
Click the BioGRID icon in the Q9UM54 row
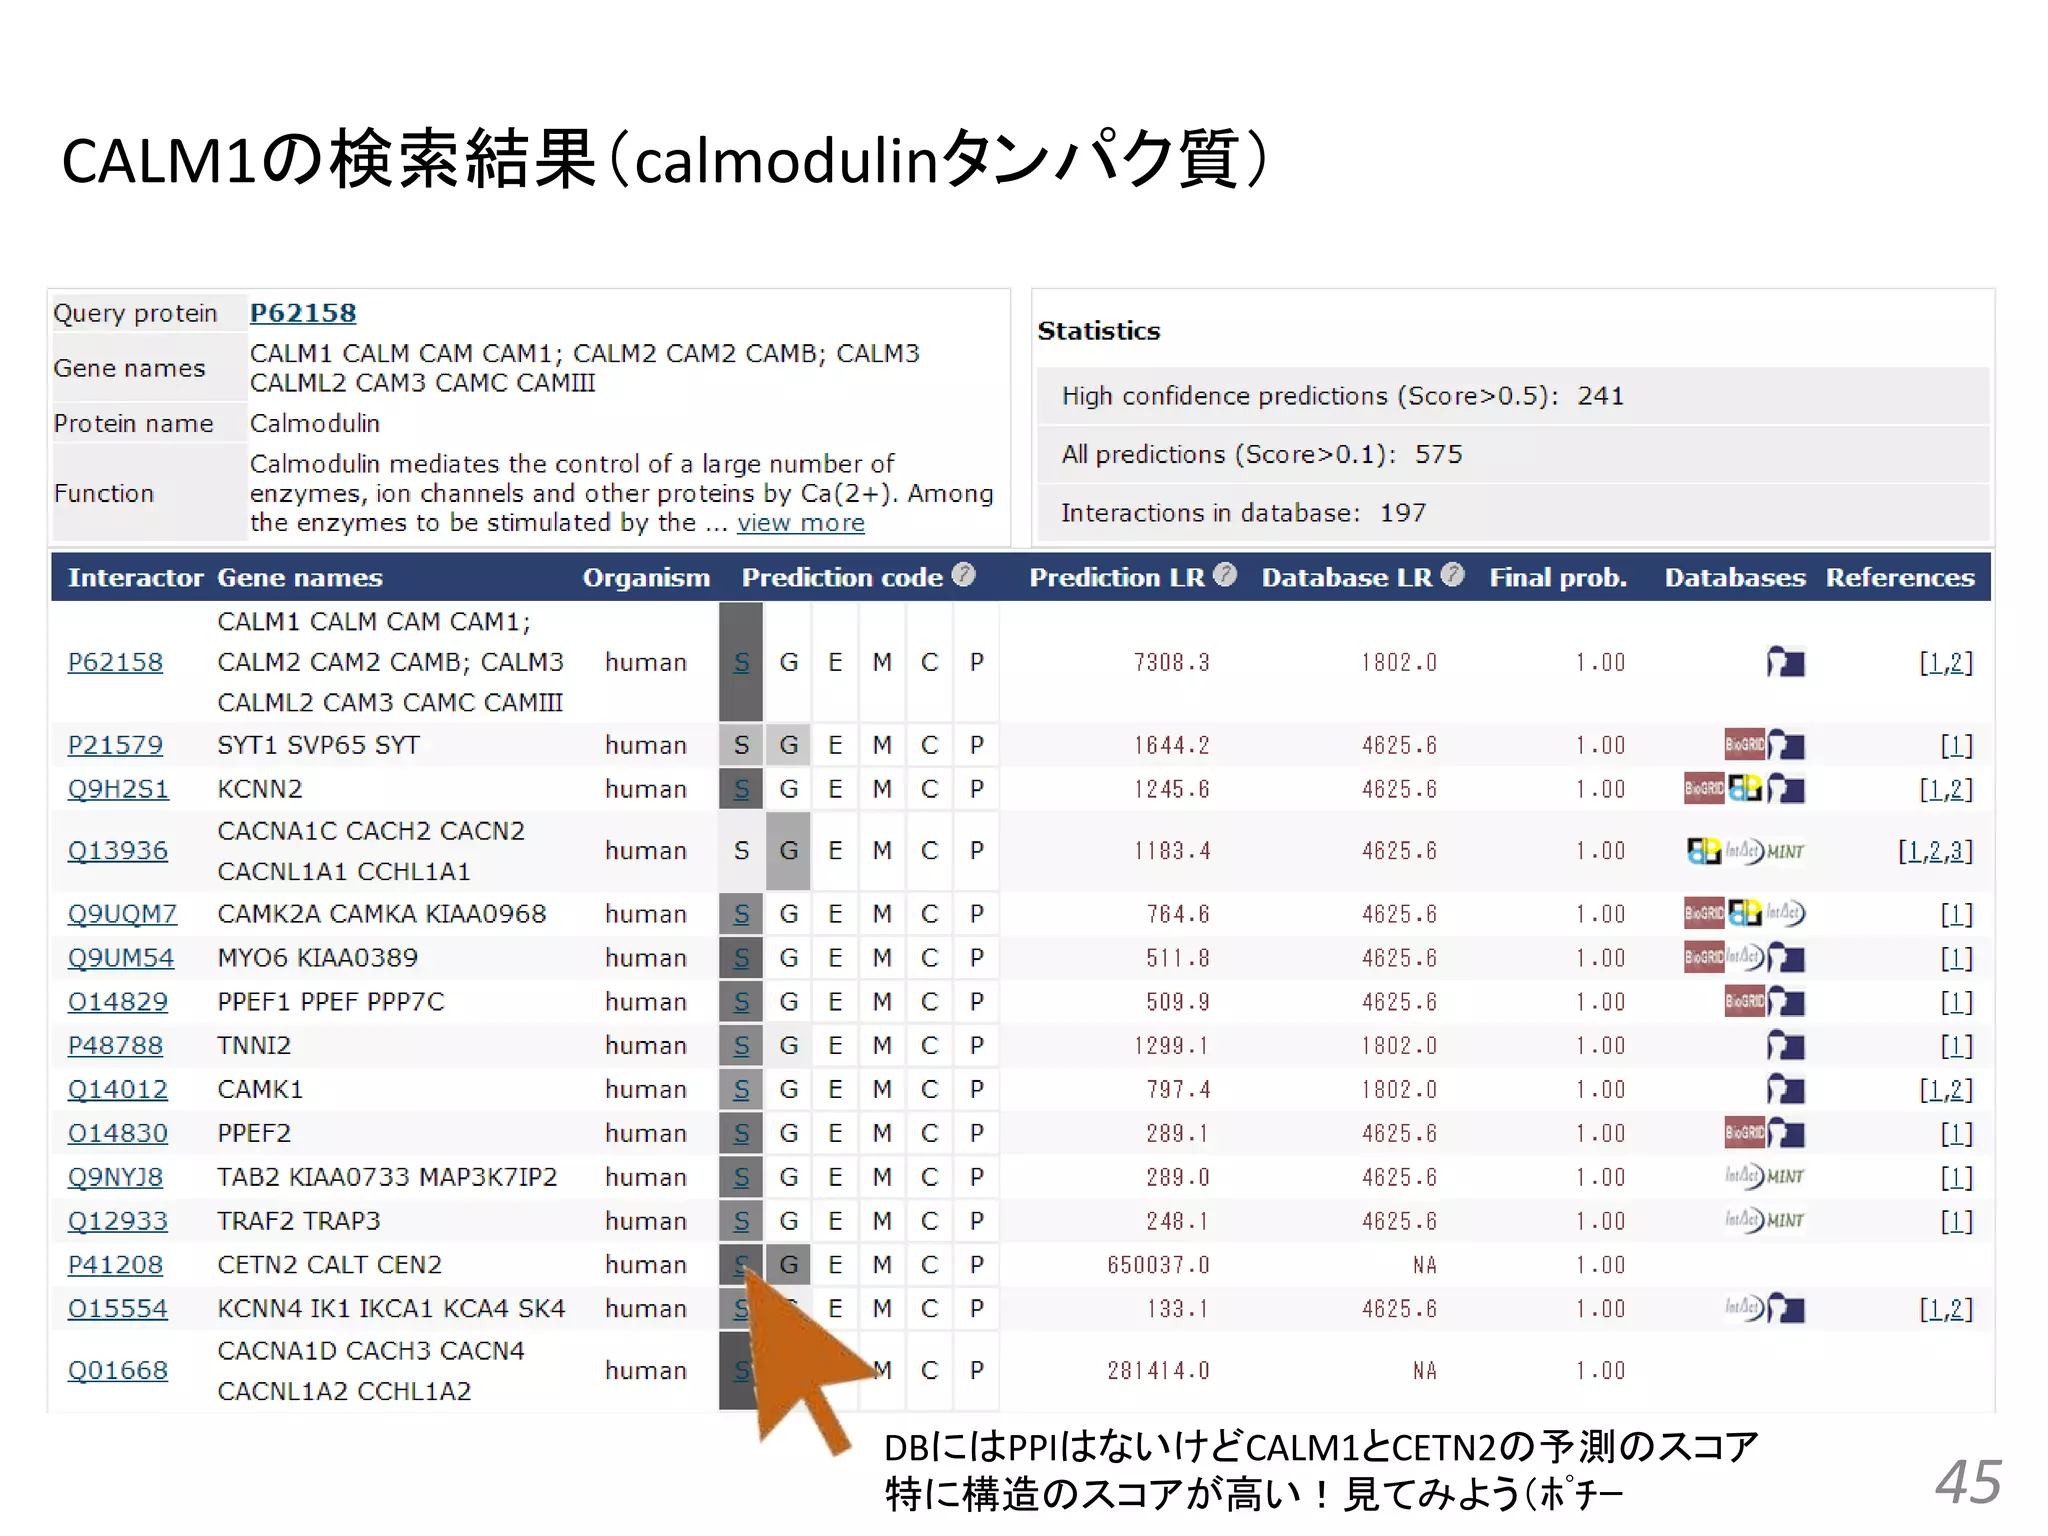(x=1704, y=957)
